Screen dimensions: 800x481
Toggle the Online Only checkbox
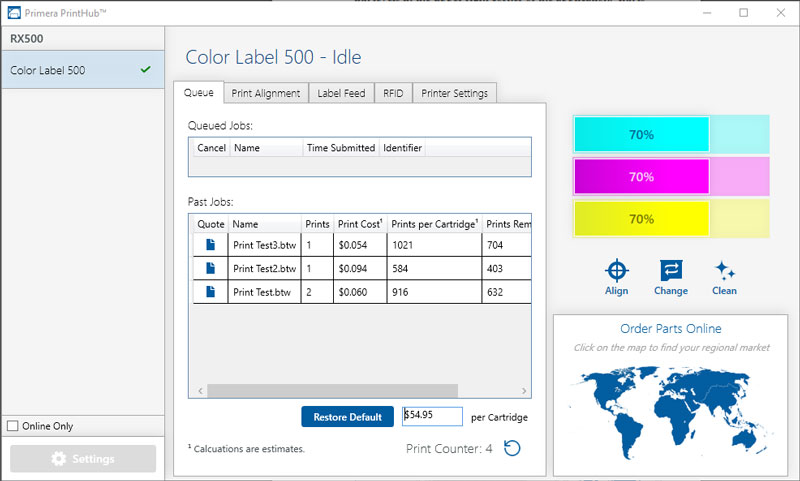(13, 425)
